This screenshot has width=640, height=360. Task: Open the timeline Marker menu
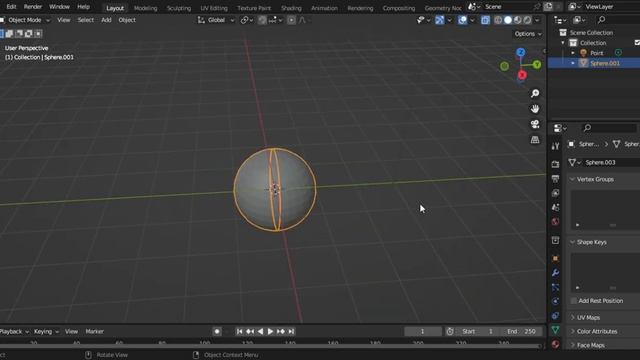(94, 331)
